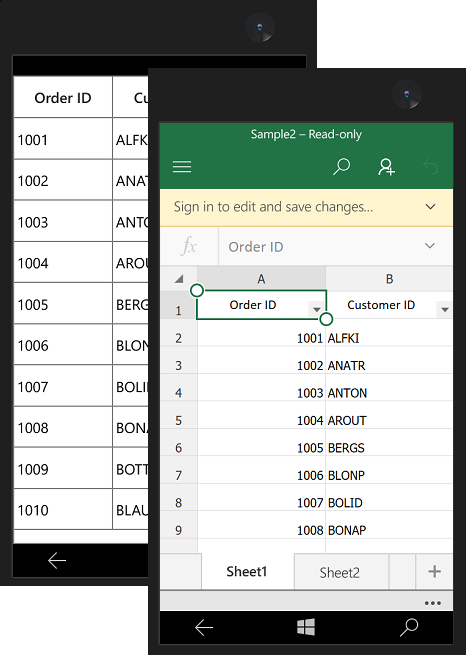Switch to the Sheet1 tab
The width and height of the screenshot is (466, 655).
tap(247, 571)
